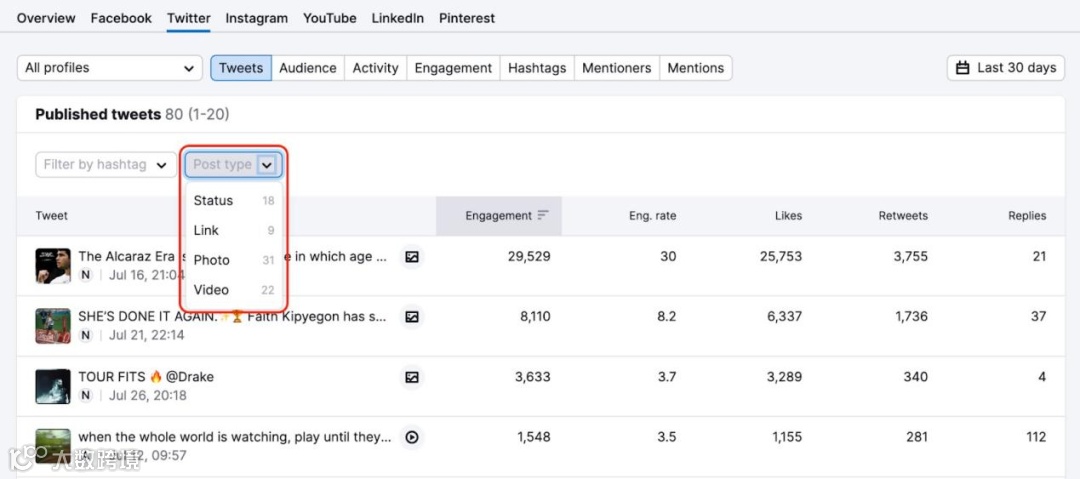
Task: Click the photo icon on Faith Kipyegon tweet
Action: point(411,317)
